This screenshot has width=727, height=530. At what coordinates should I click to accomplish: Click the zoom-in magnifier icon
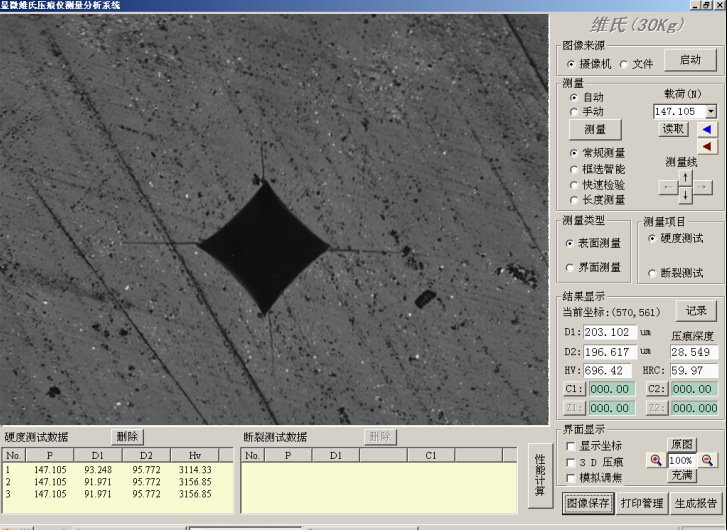point(656,460)
